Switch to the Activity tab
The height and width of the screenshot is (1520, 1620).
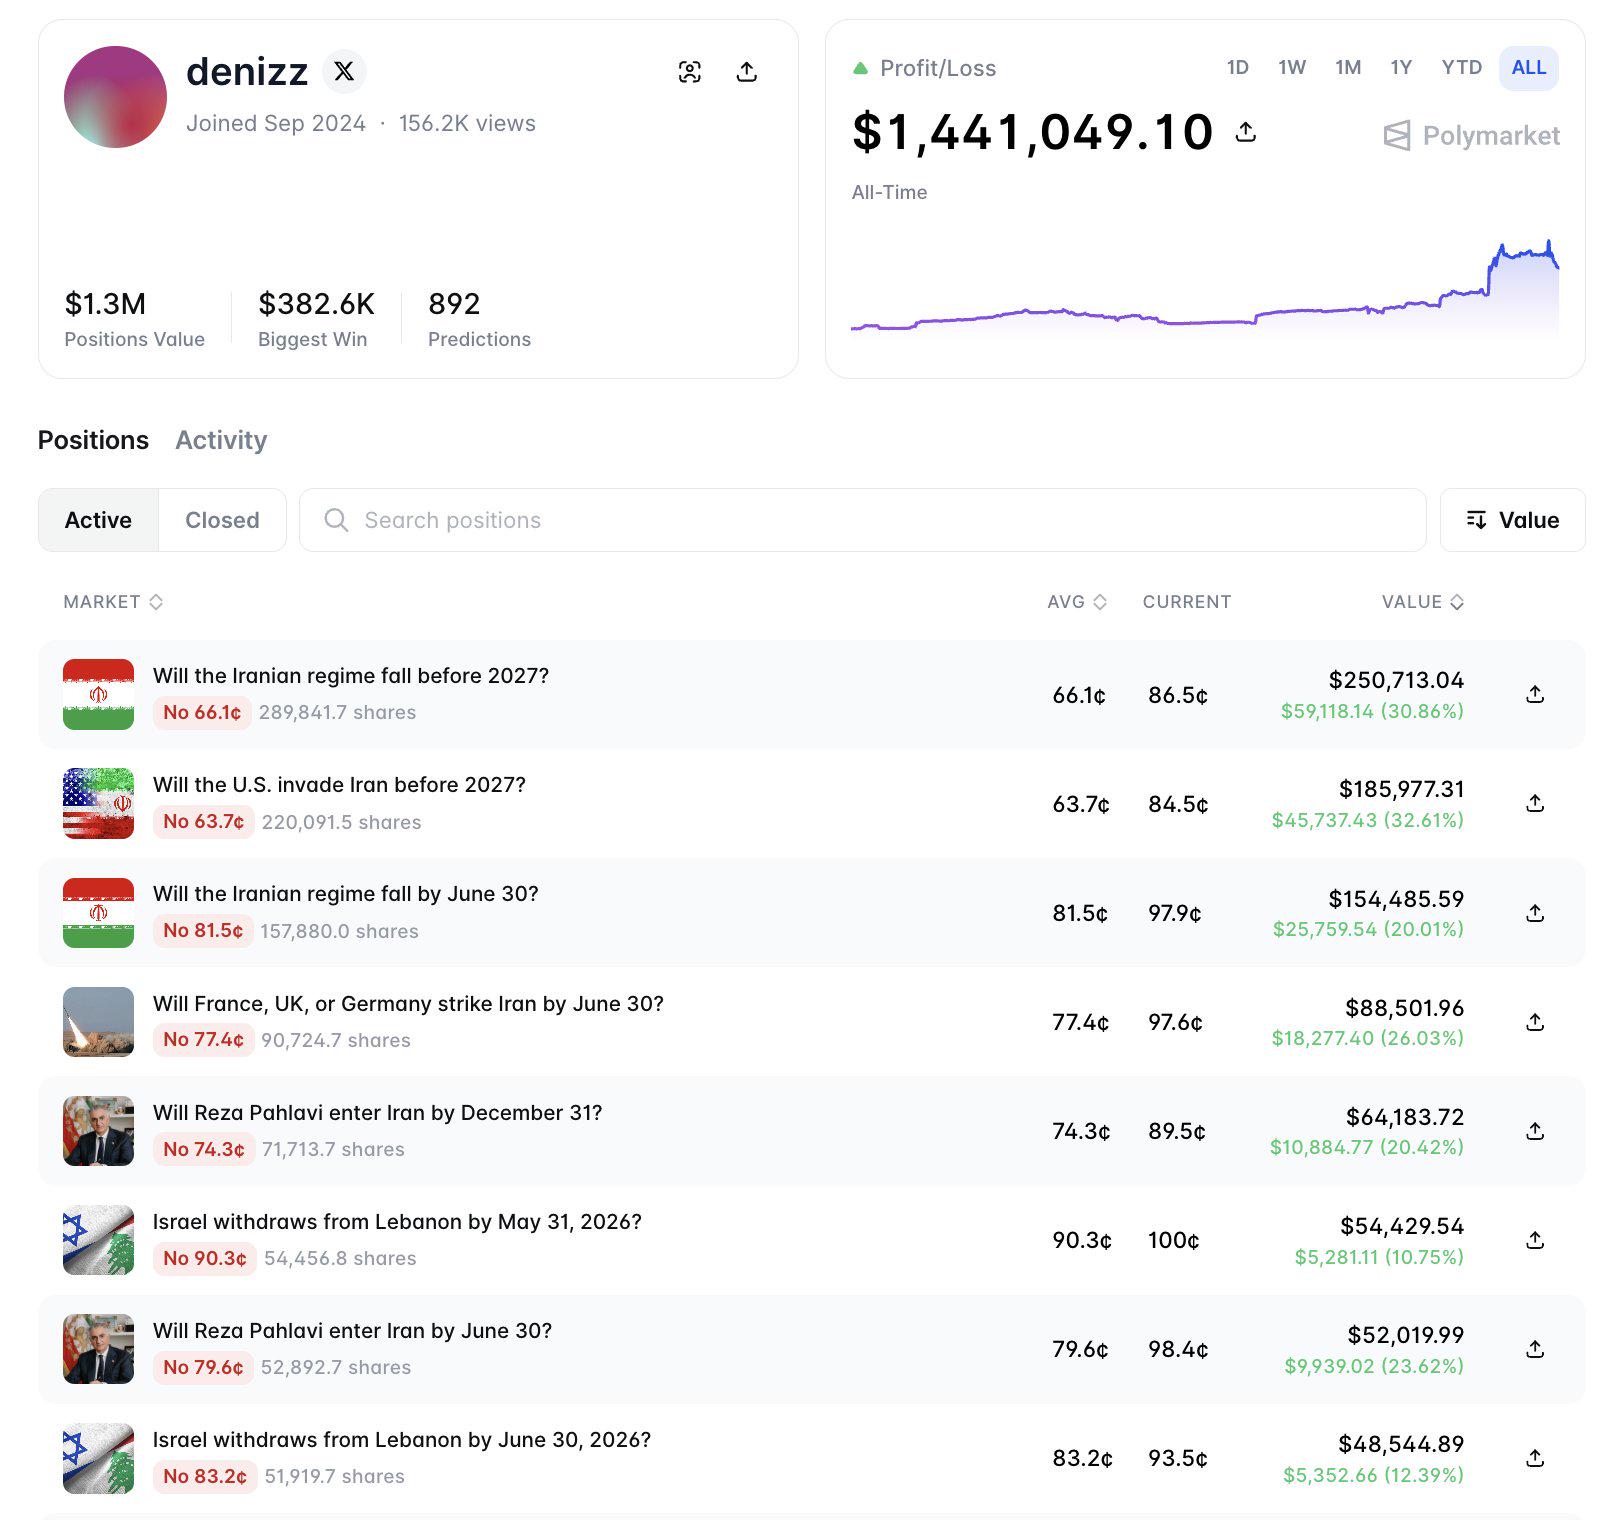click(x=221, y=440)
